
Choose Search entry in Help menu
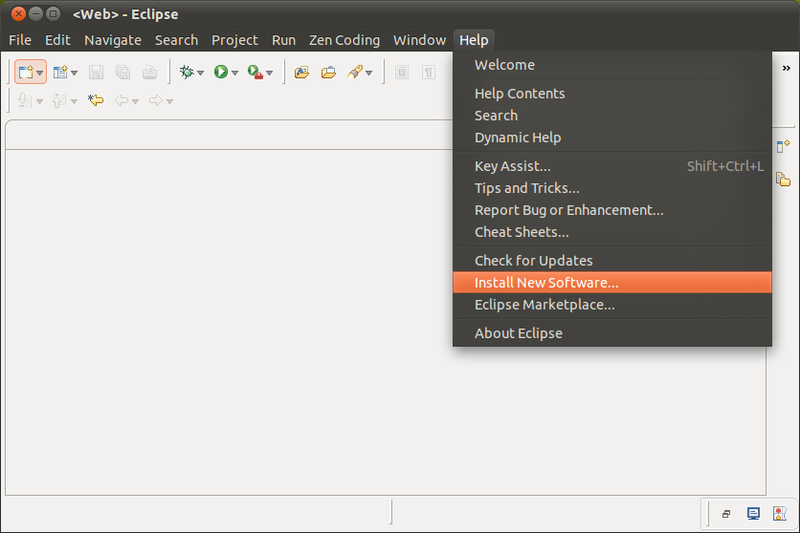pos(612,115)
